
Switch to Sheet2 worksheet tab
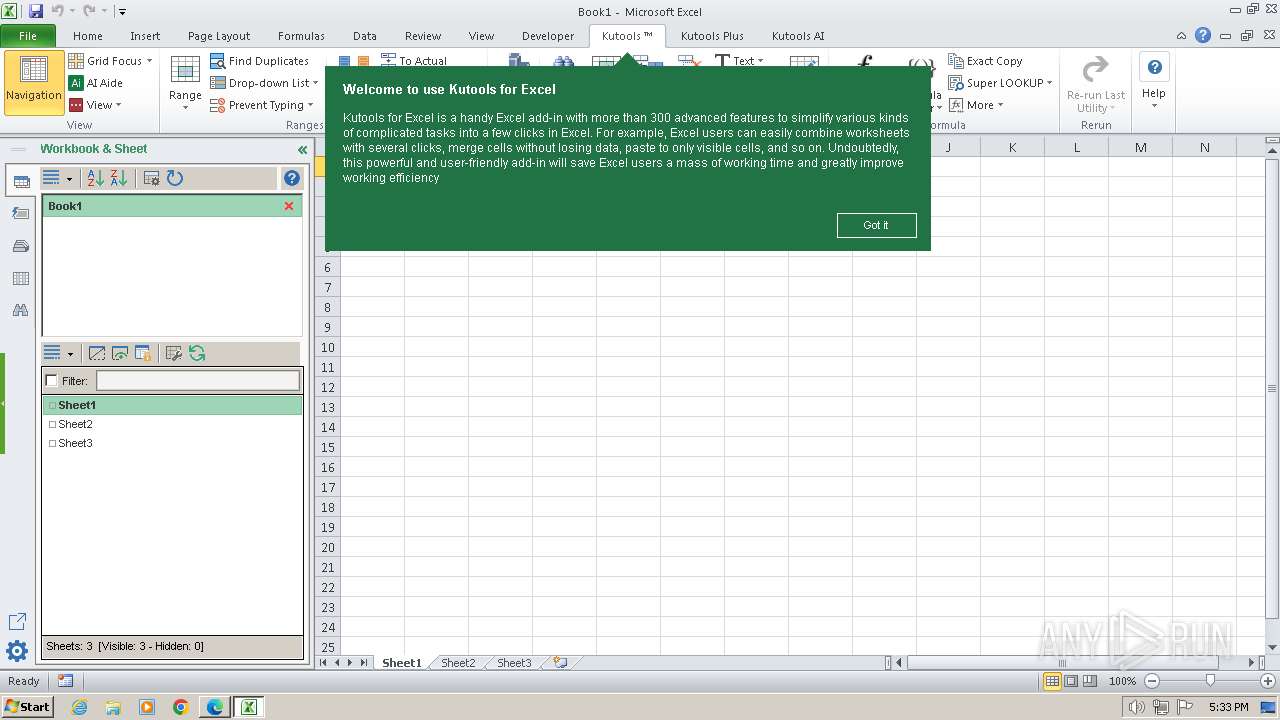[458, 663]
